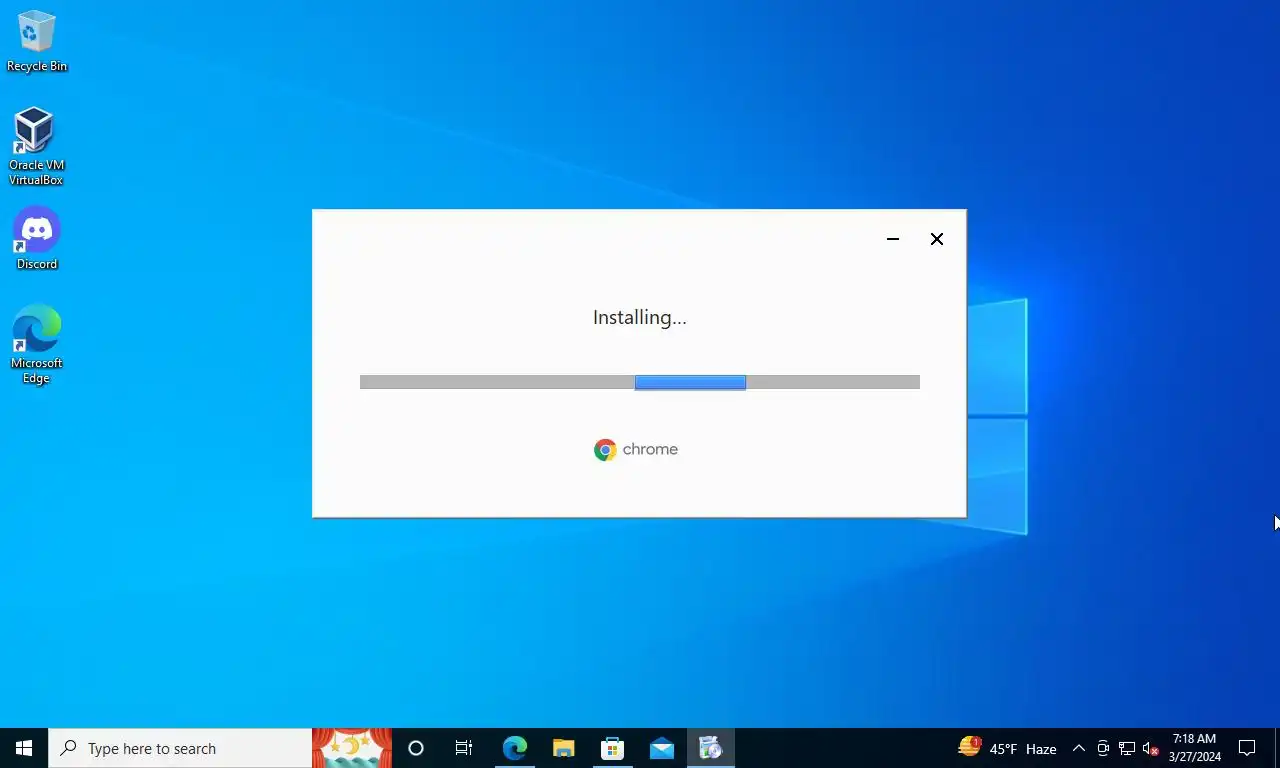Open Microsoft Store from taskbar
1280x768 pixels.
coord(612,748)
